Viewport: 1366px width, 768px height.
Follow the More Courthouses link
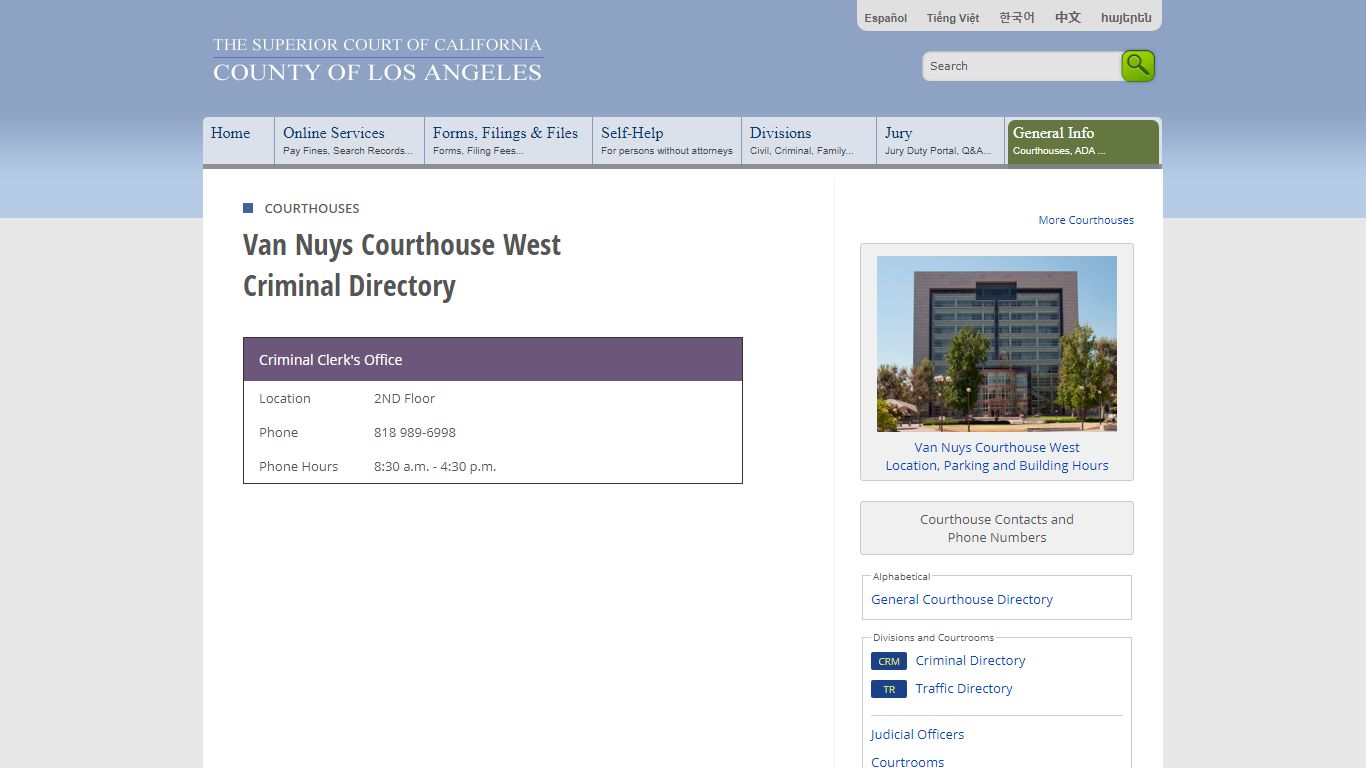tap(1086, 220)
